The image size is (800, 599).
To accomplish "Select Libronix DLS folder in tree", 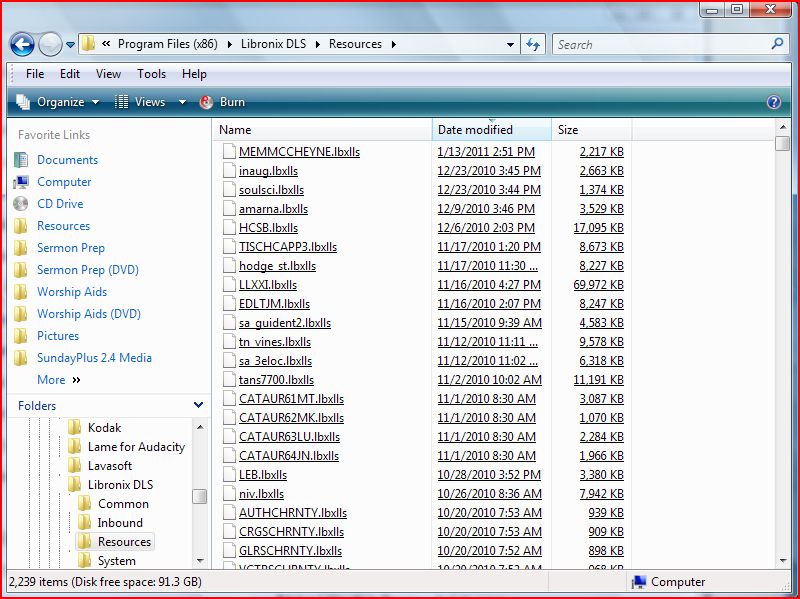I will click(120, 485).
